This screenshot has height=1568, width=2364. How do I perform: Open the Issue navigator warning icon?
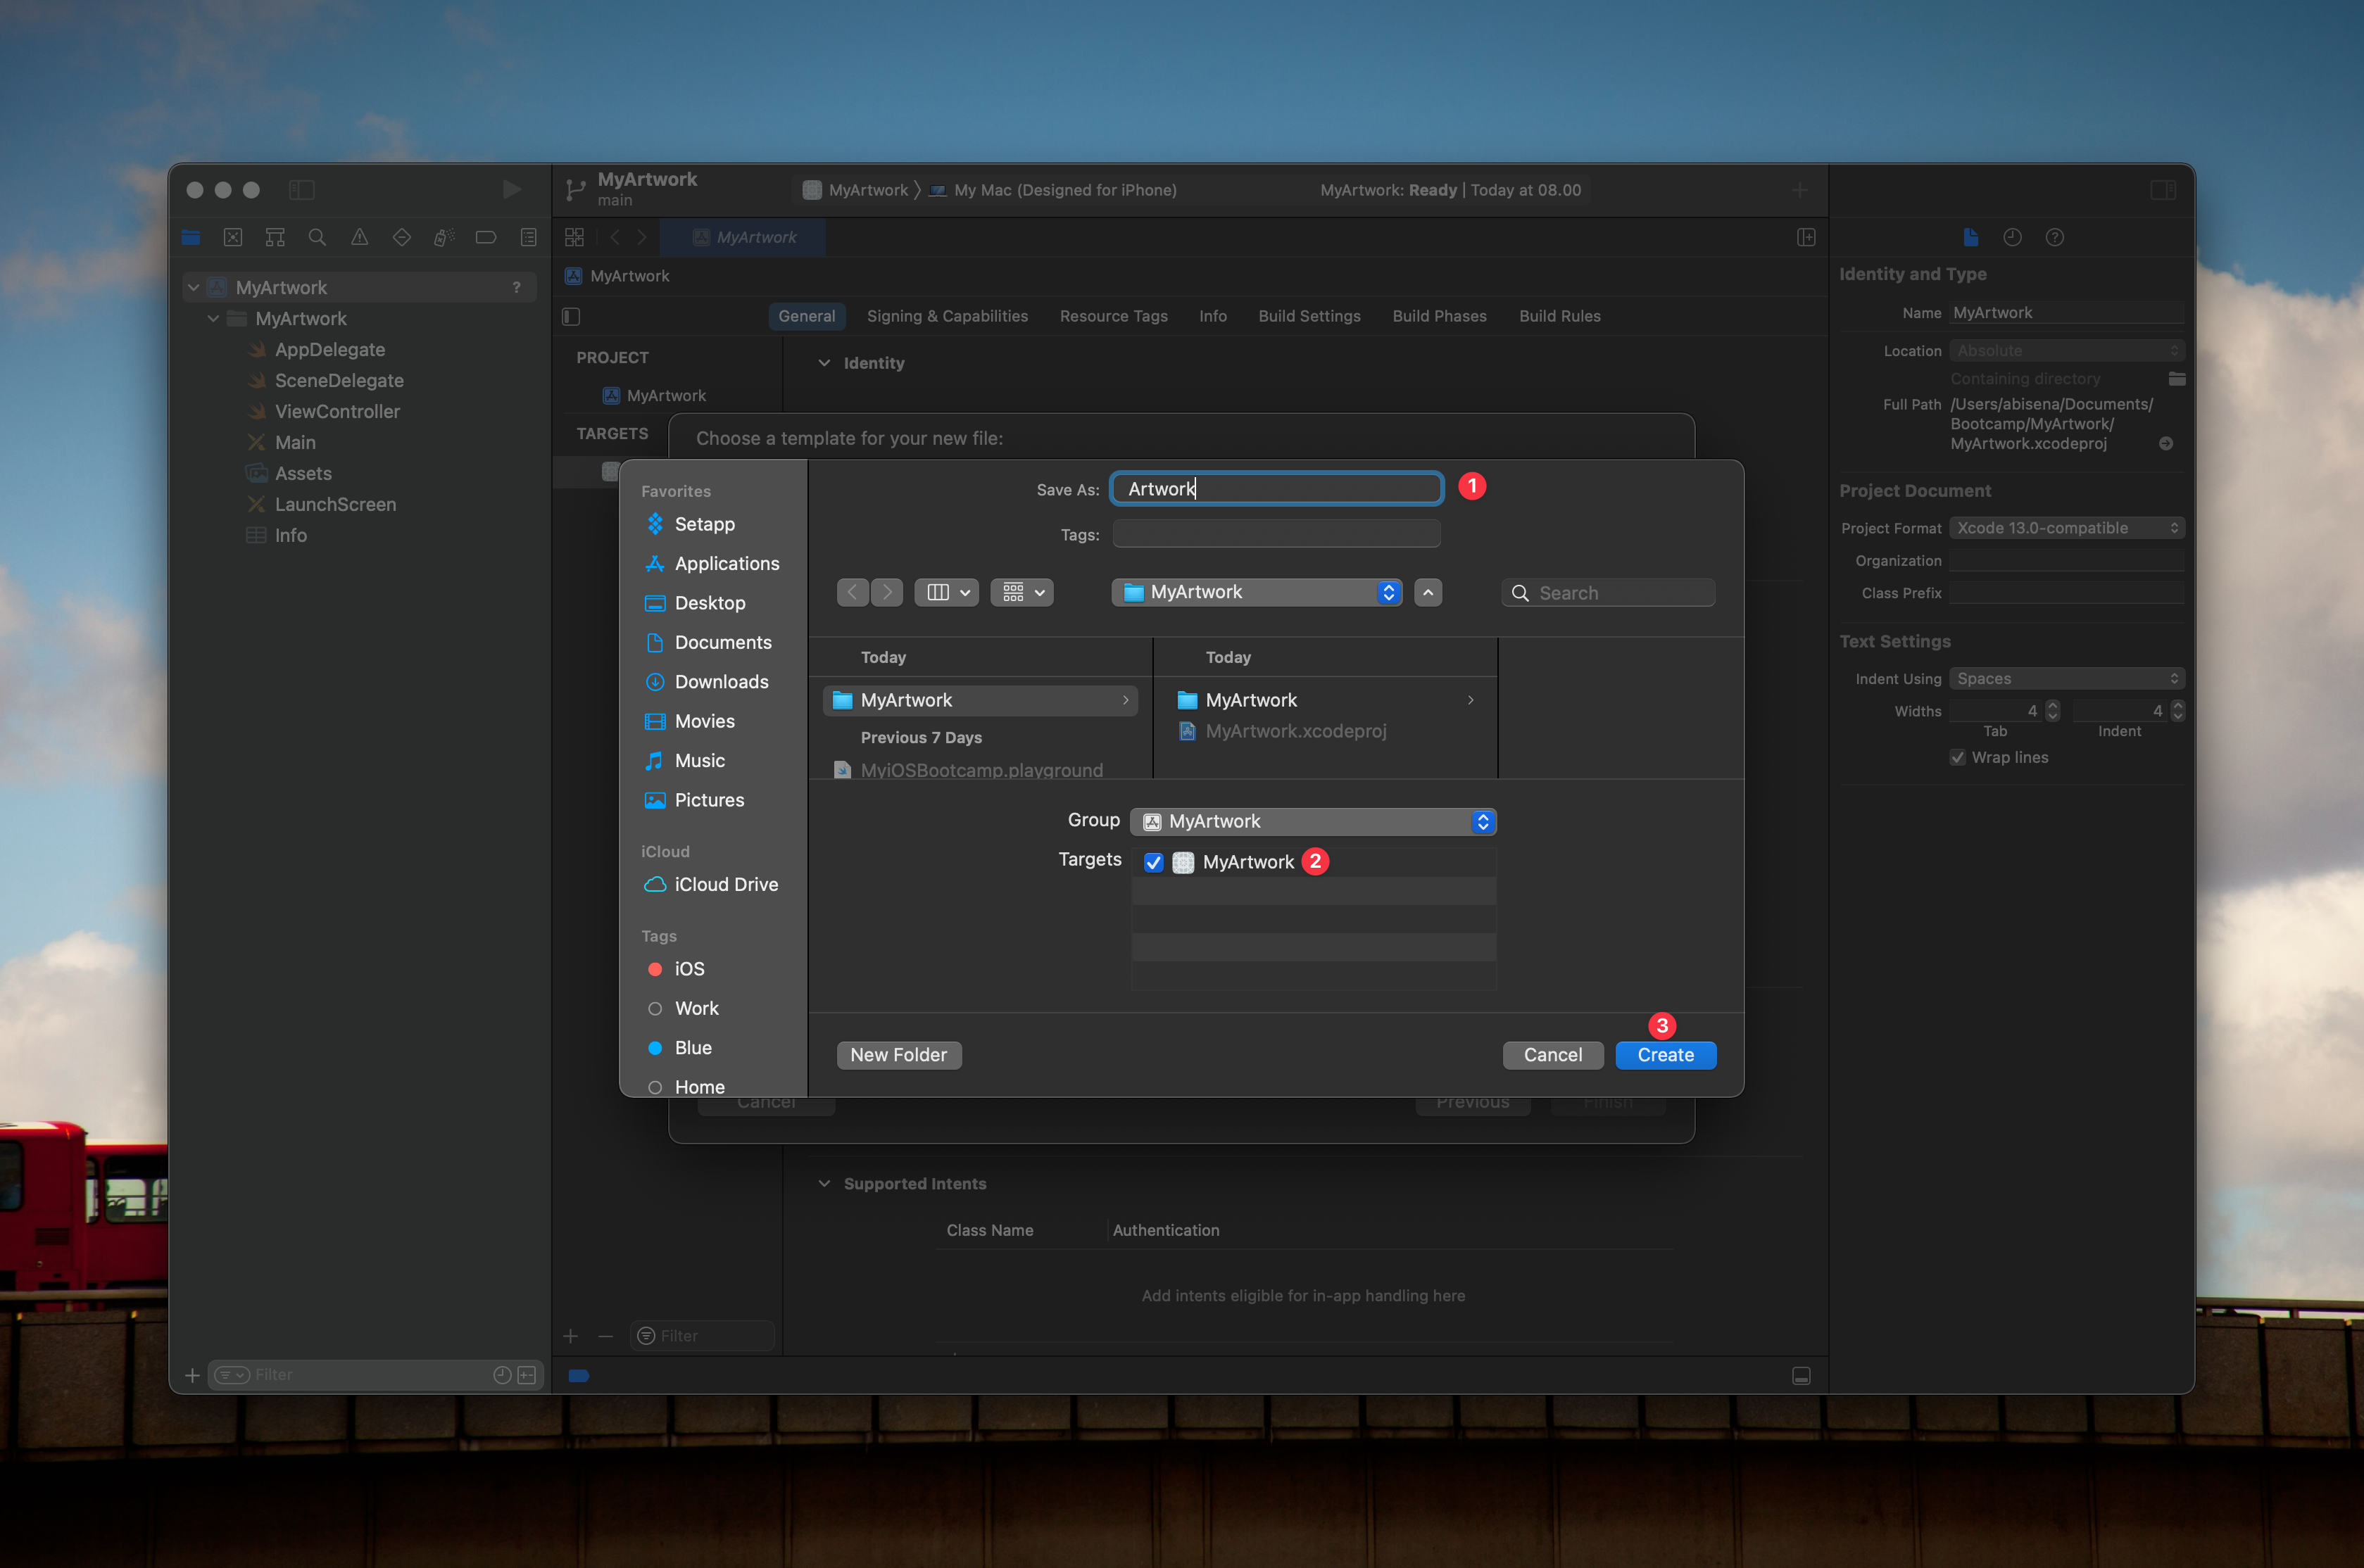pyautogui.click(x=359, y=237)
